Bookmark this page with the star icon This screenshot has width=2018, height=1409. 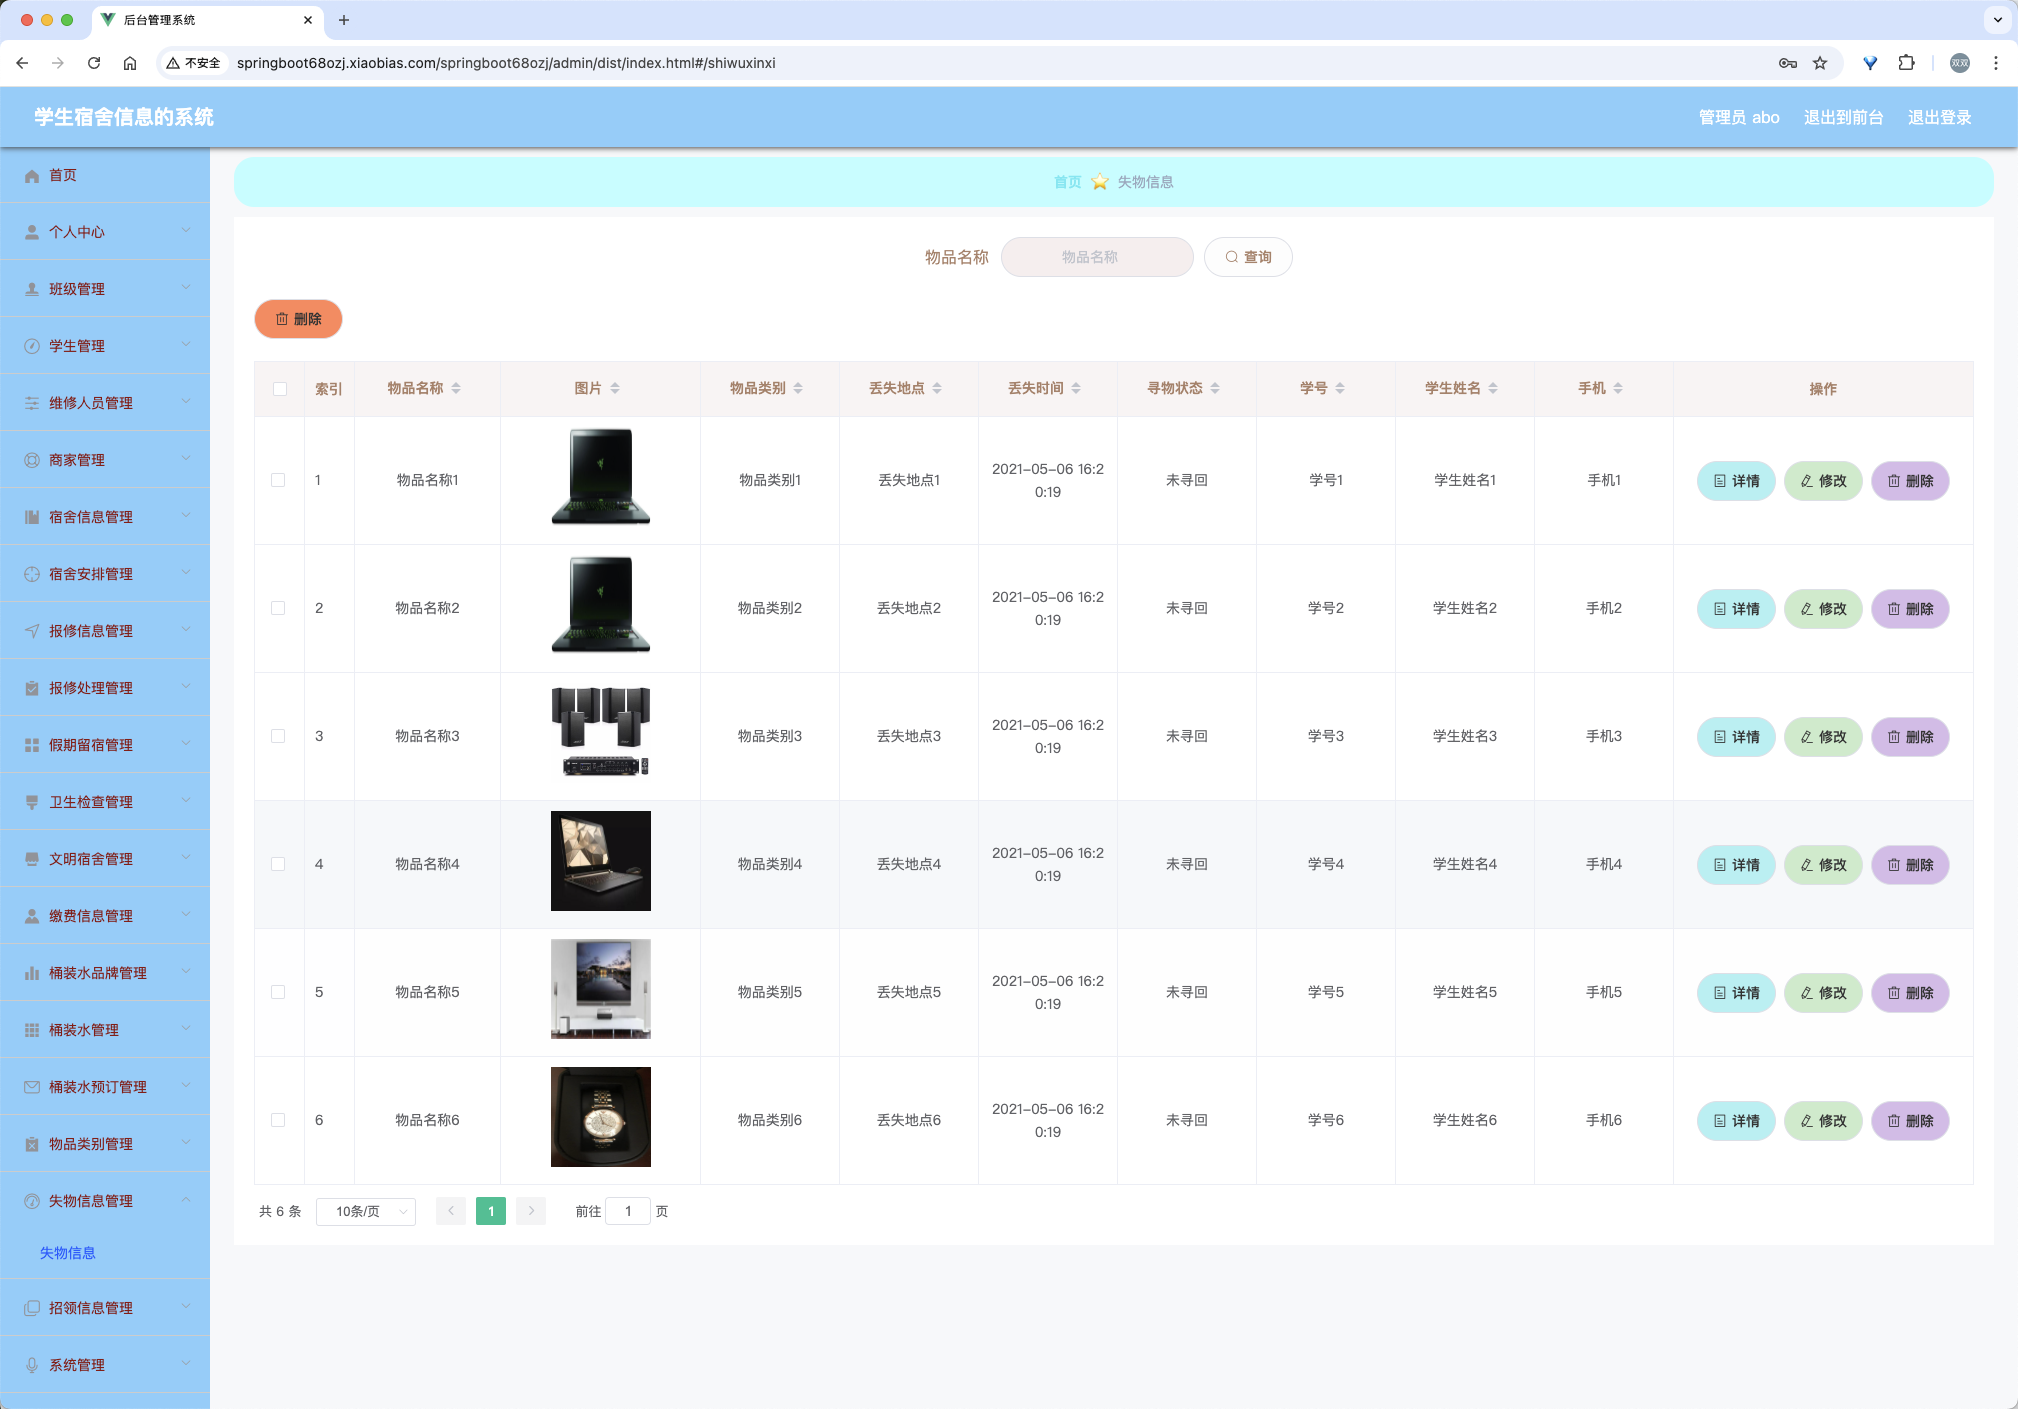[1820, 63]
